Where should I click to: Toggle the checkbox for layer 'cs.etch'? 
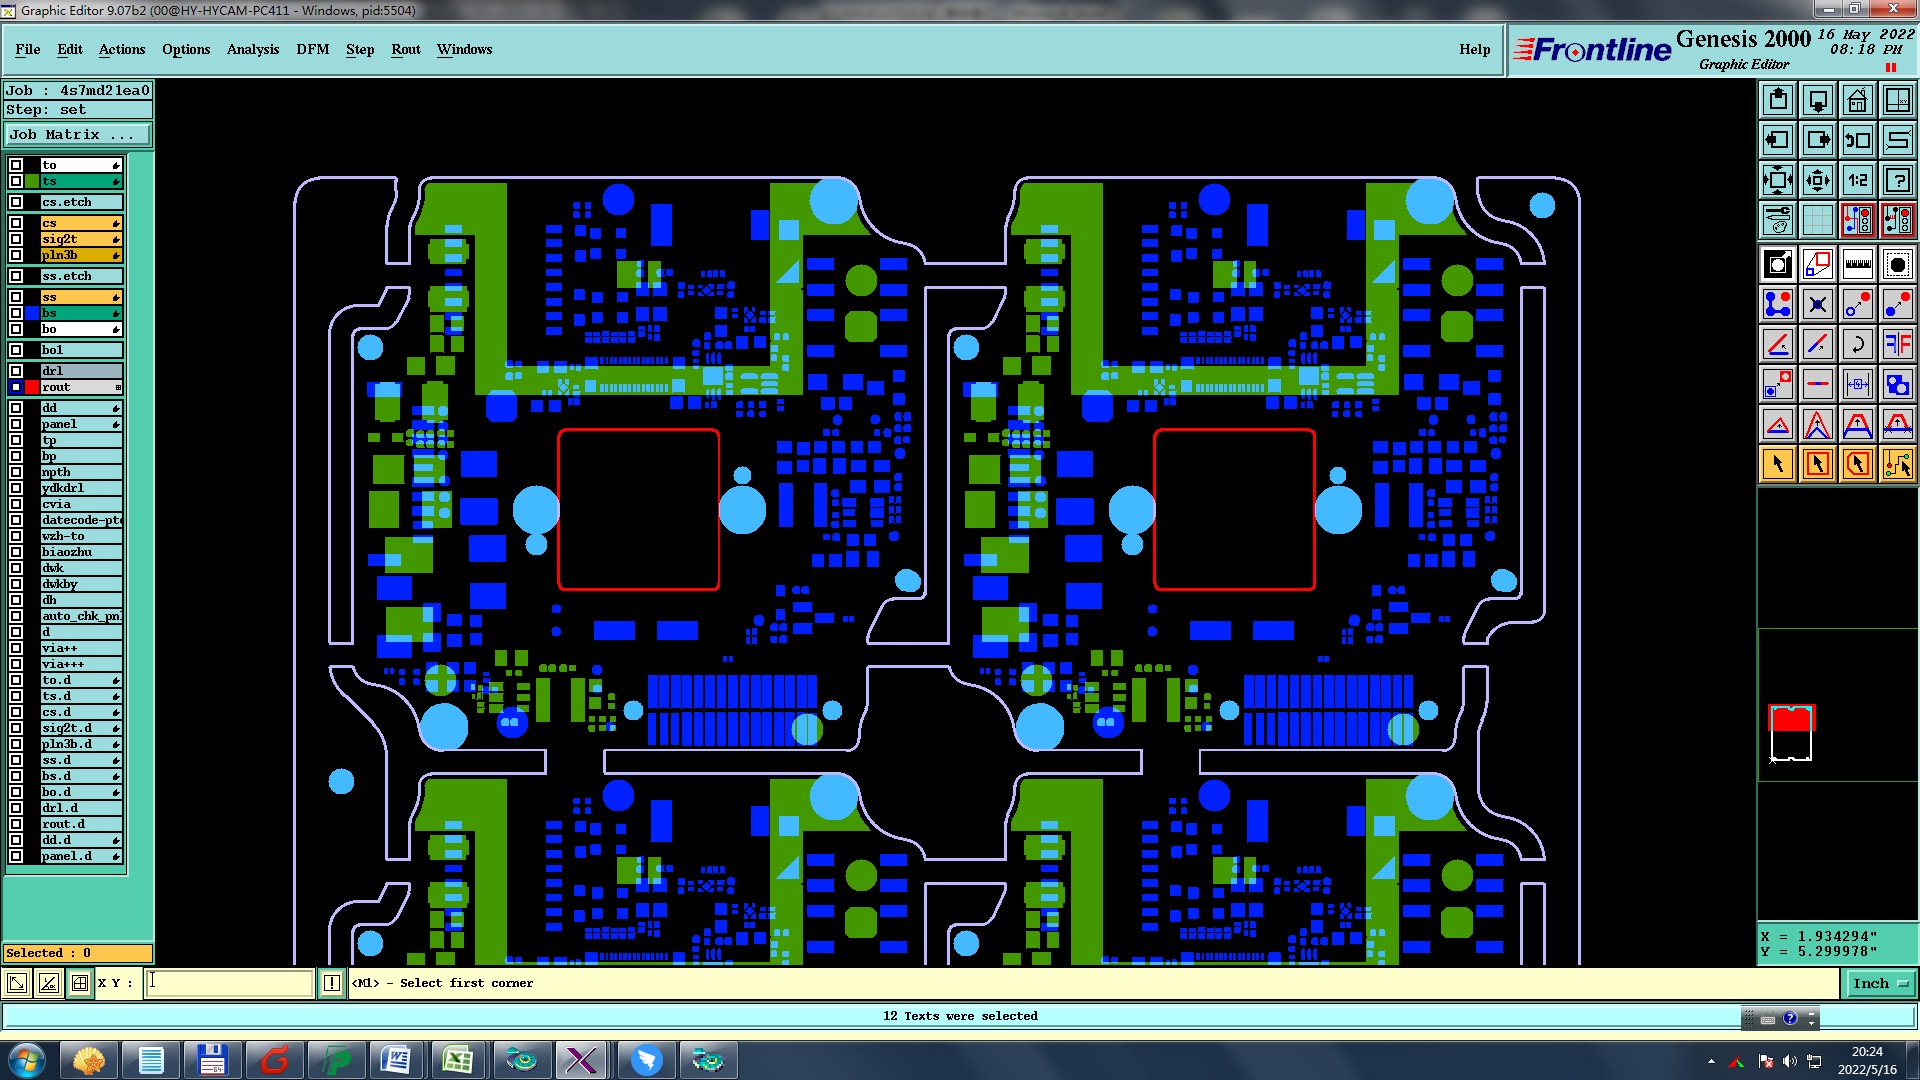(16, 202)
